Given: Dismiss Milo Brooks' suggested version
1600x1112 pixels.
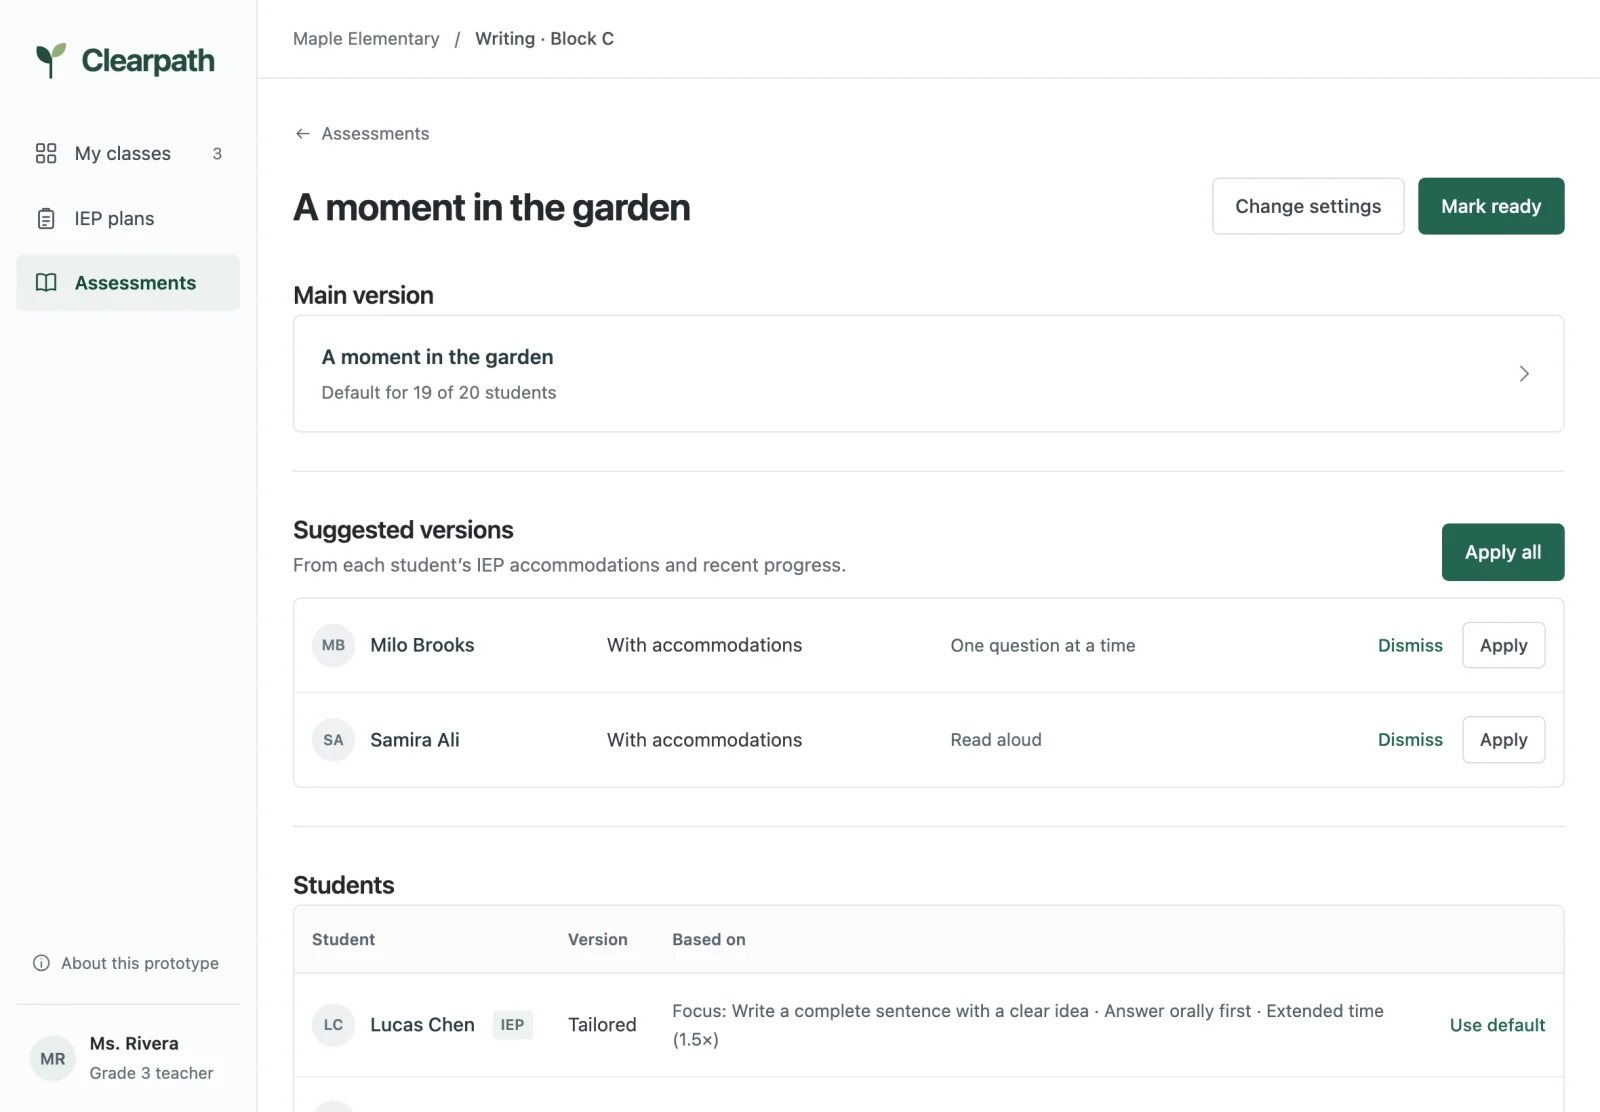Looking at the screenshot, I should pyautogui.click(x=1410, y=645).
